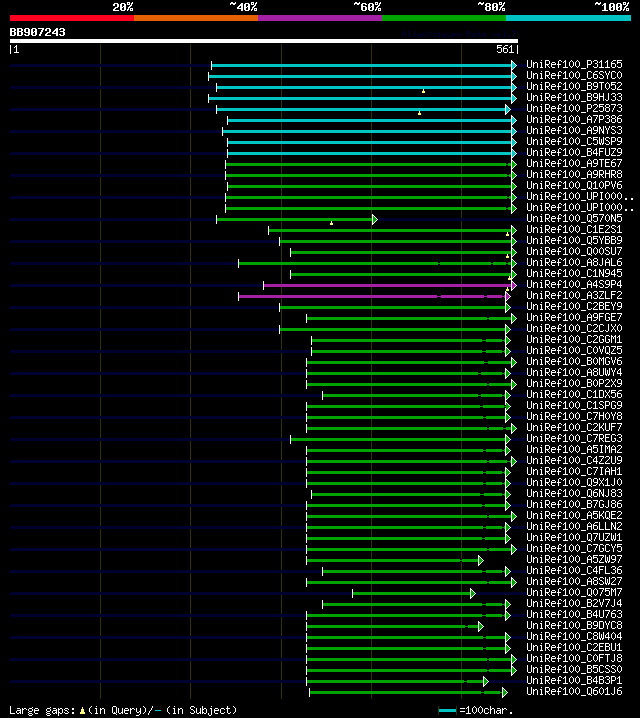Select the UniRef100_A9FGE7 label

tap(574, 317)
